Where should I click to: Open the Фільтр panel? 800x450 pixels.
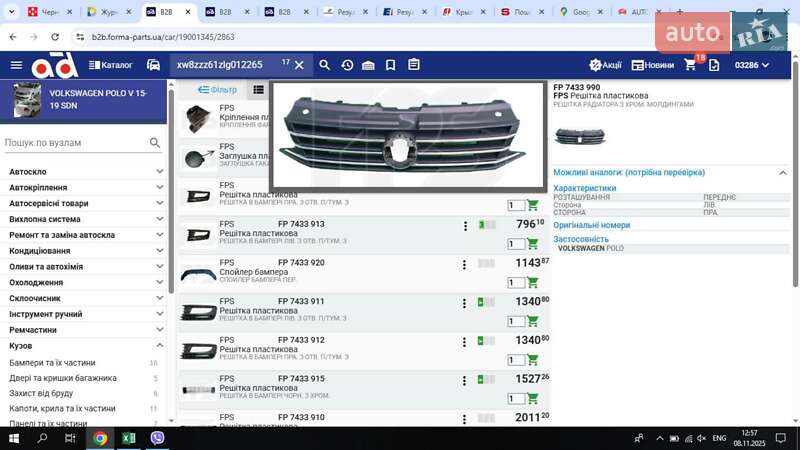click(x=217, y=90)
